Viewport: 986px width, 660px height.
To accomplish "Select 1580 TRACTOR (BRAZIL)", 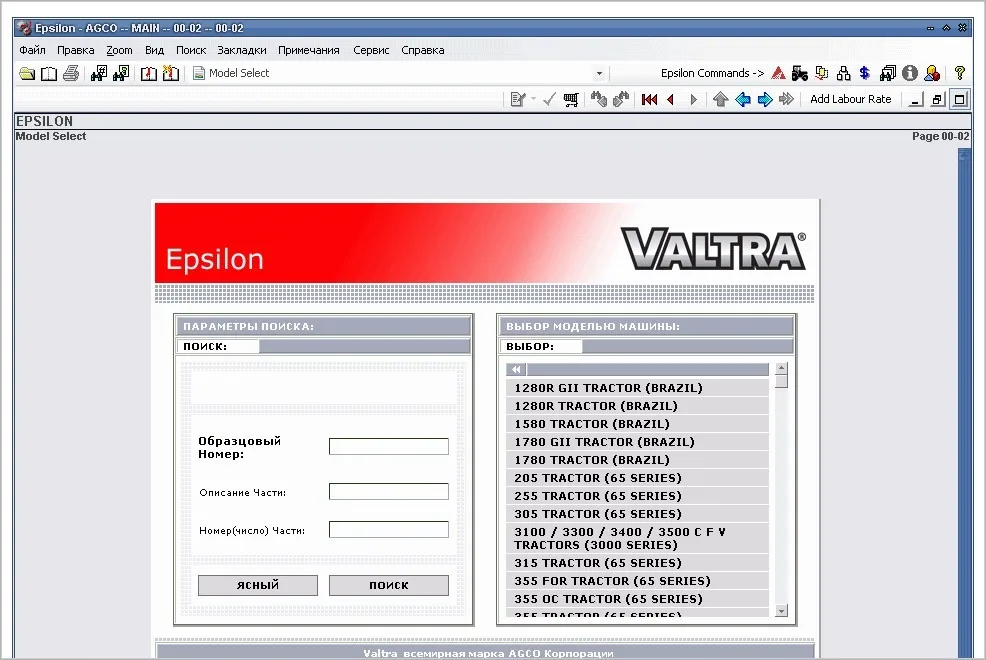I will pos(638,424).
